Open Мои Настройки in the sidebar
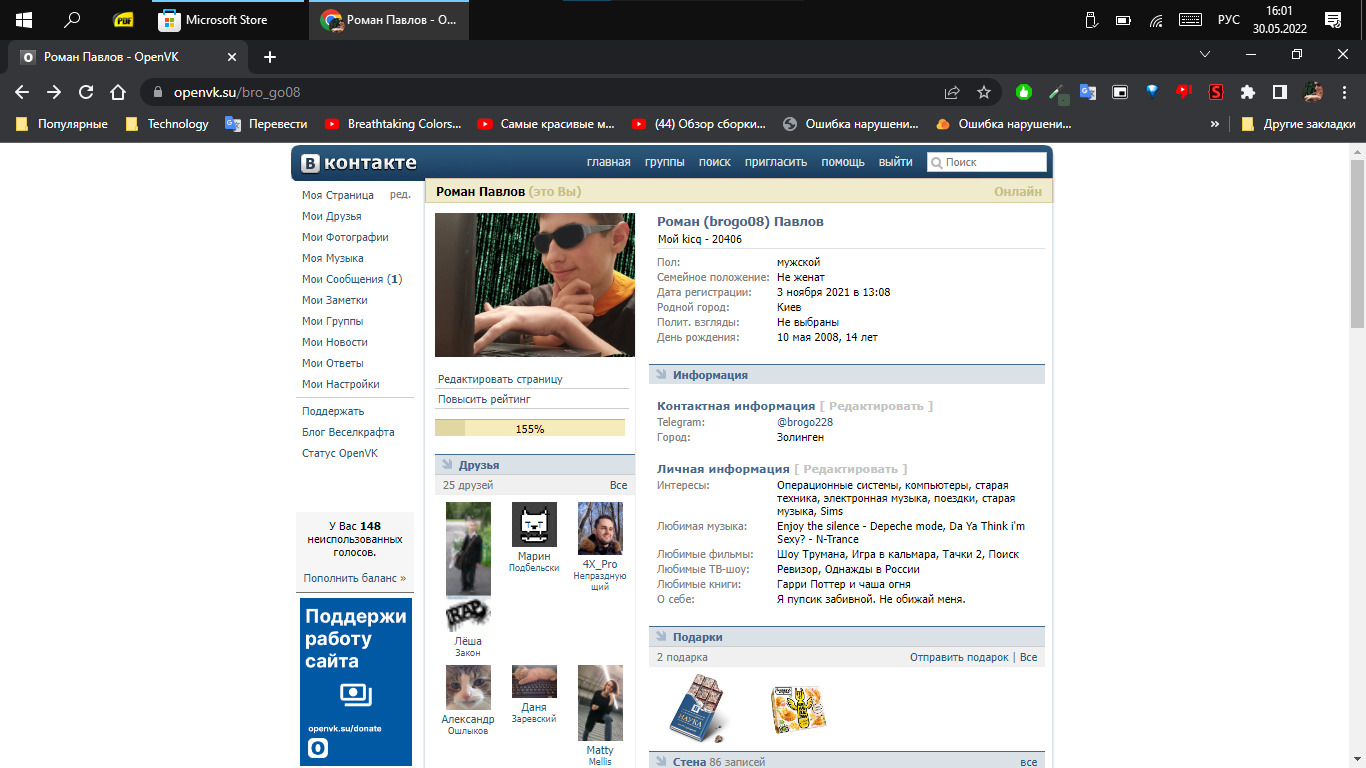Image resolution: width=1366 pixels, height=768 pixels. pyautogui.click(x=341, y=384)
